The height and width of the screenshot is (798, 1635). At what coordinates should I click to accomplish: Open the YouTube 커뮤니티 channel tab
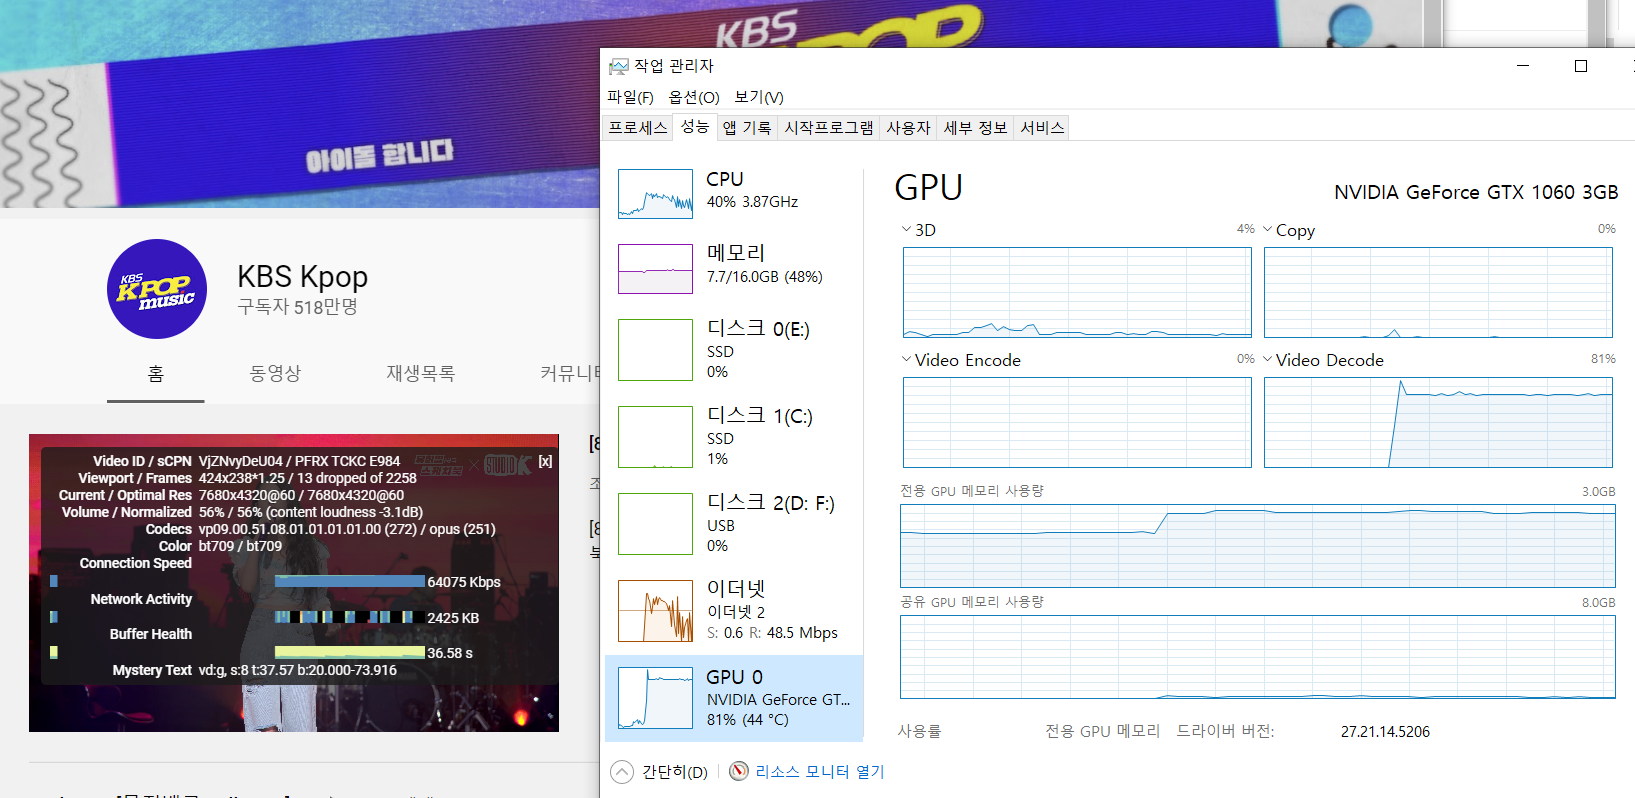[x=570, y=373]
